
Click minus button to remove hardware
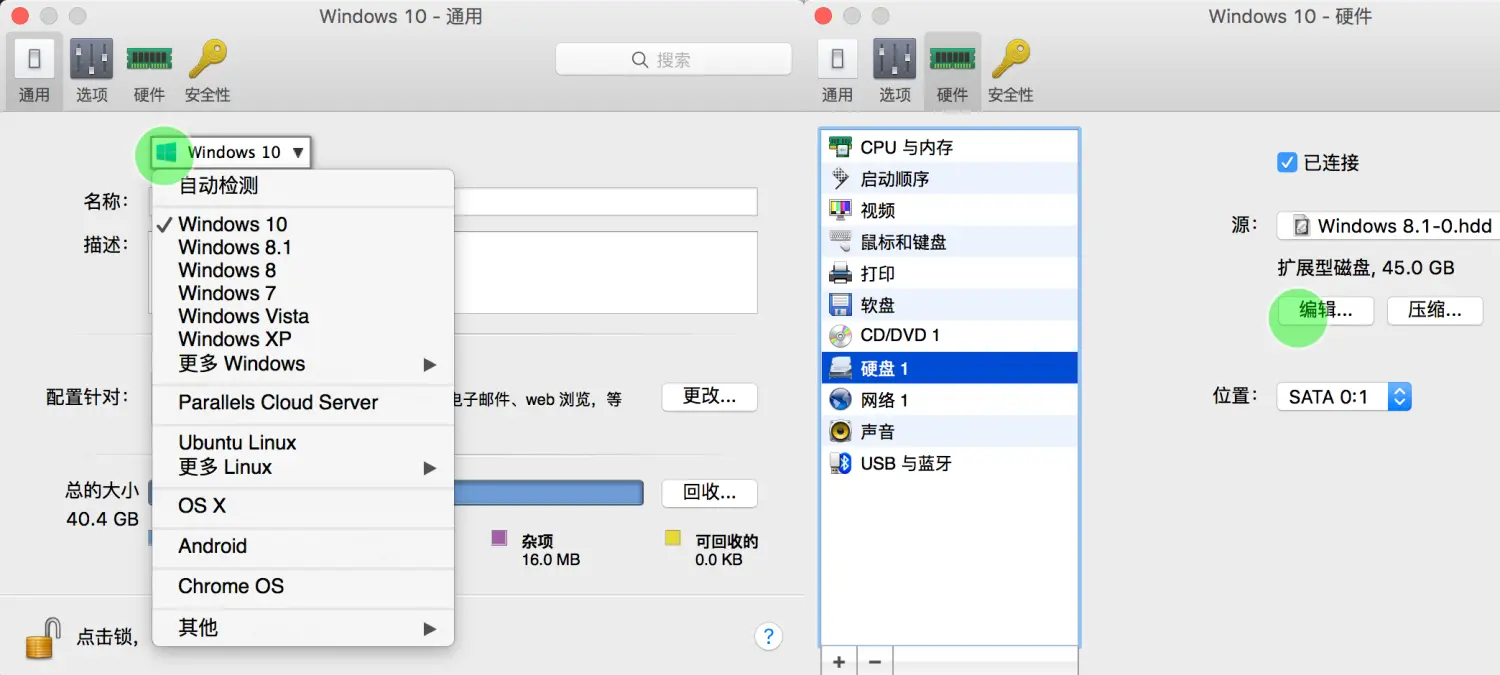(x=874, y=661)
